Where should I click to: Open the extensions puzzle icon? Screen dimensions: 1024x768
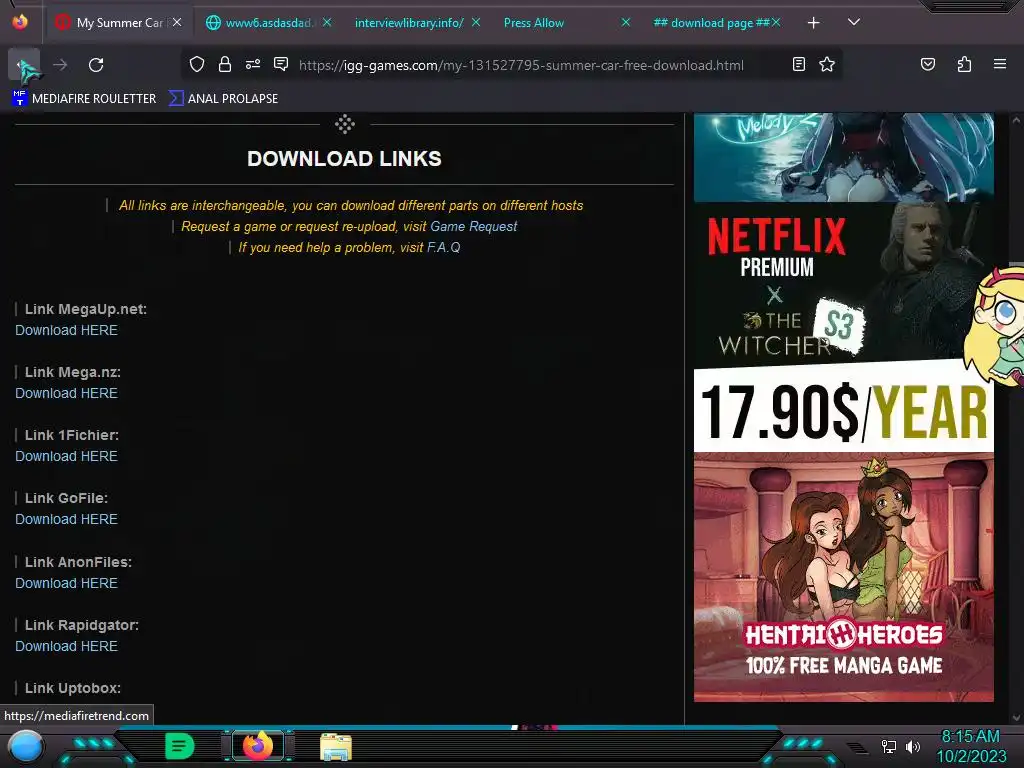(964, 64)
